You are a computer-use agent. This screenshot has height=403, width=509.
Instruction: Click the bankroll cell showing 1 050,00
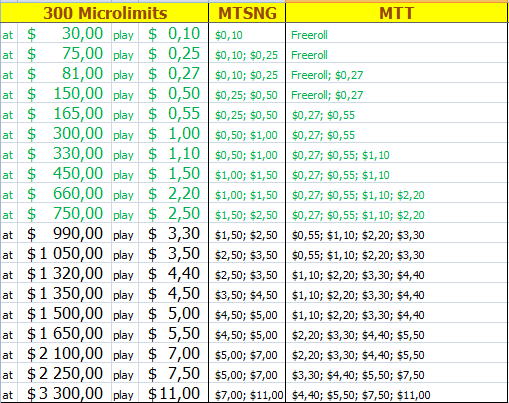tap(64, 253)
